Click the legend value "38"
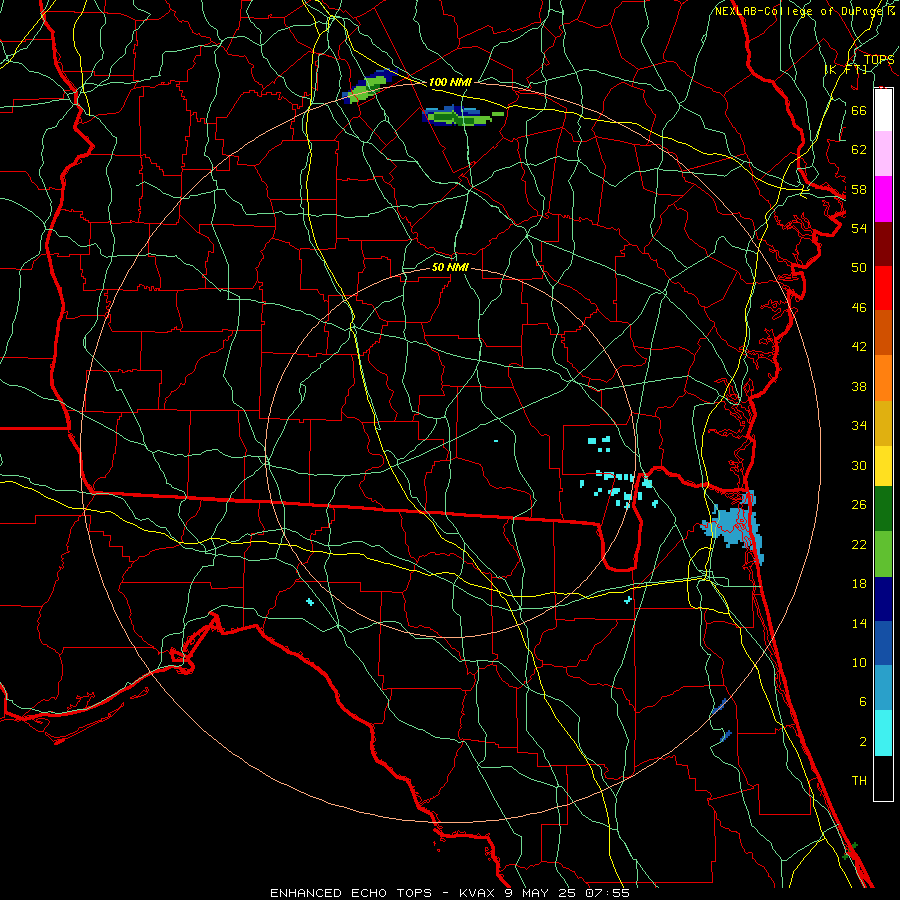Viewport: 900px width, 900px height. pyautogui.click(x=859, y=386)
